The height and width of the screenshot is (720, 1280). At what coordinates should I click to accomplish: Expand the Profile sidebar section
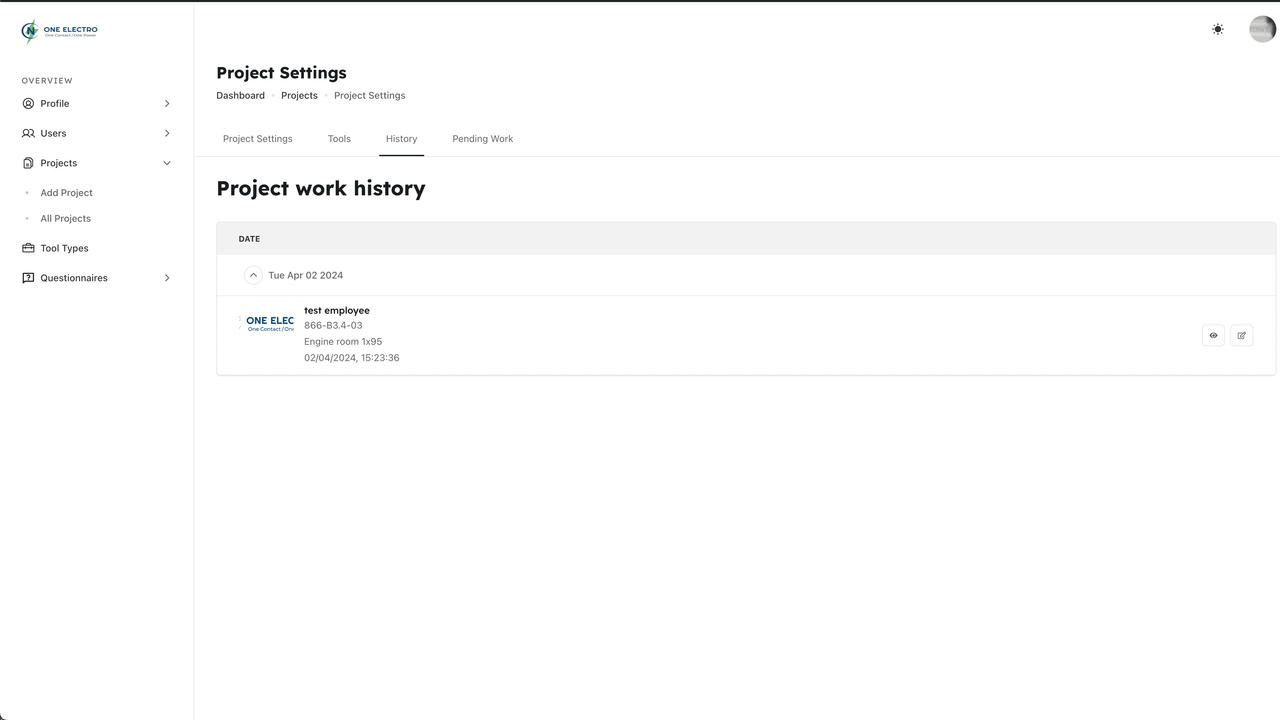point(167,104)
